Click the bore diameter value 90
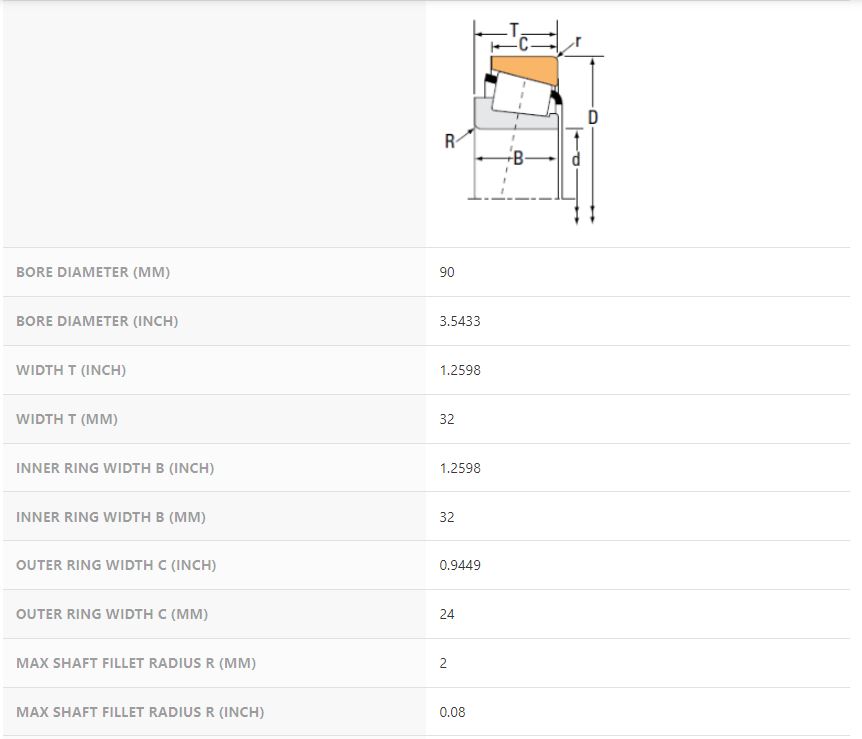The image size is (862, 739). (447, 272)
